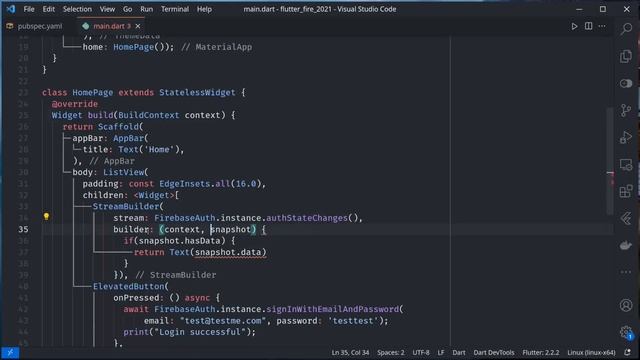Open the Flutter sidebar icon
Viewport: 640px width, 360px height.
[626, 218]
